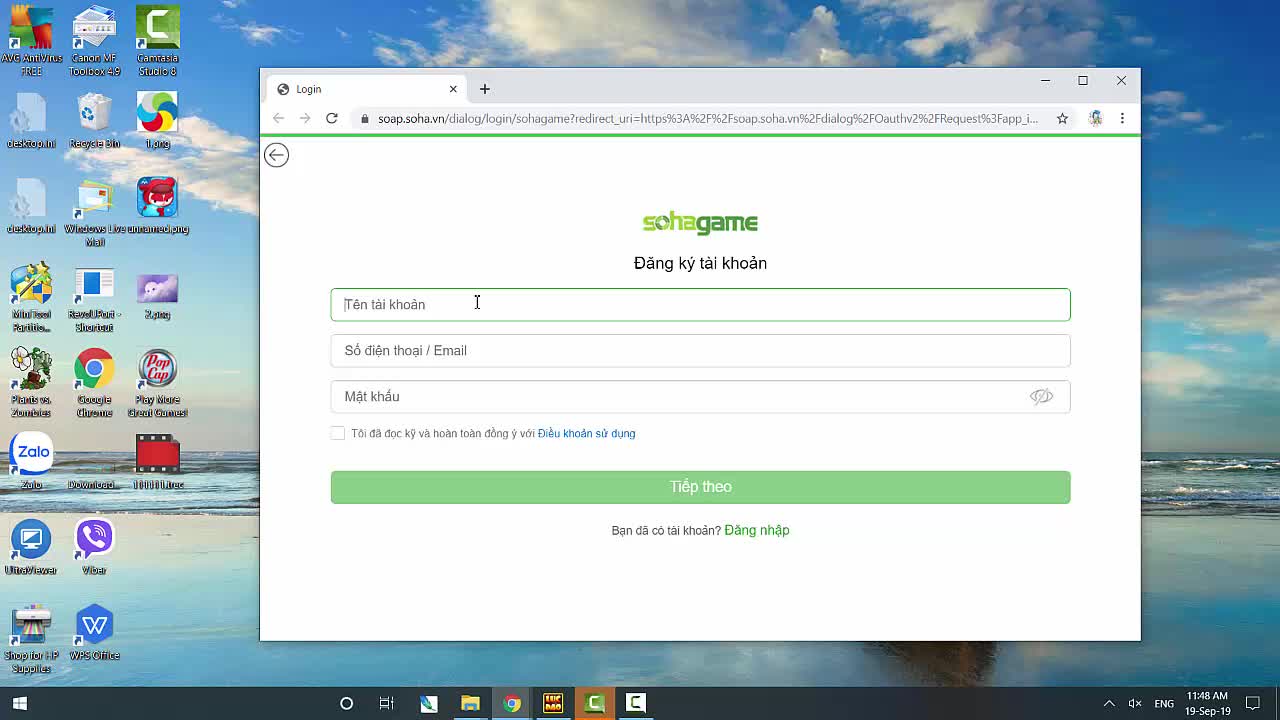Image resolution: width=1280 pixels, height=720 pixels.
Task: Maximize the Chrome window
Action: tap(1083, 80)
